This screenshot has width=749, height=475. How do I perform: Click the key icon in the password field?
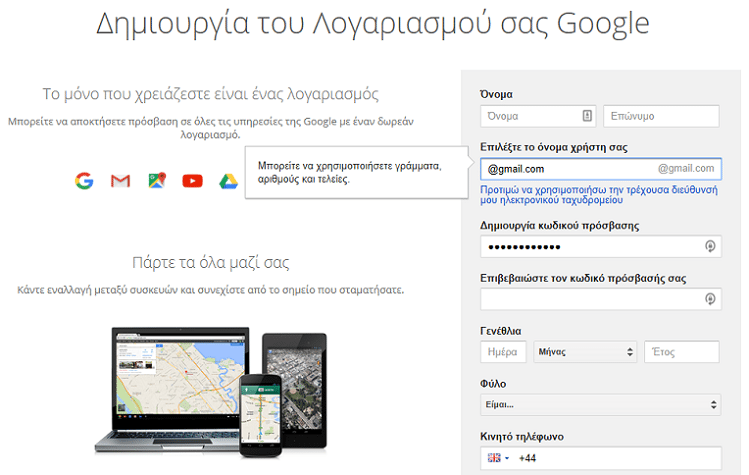[710, 246]
